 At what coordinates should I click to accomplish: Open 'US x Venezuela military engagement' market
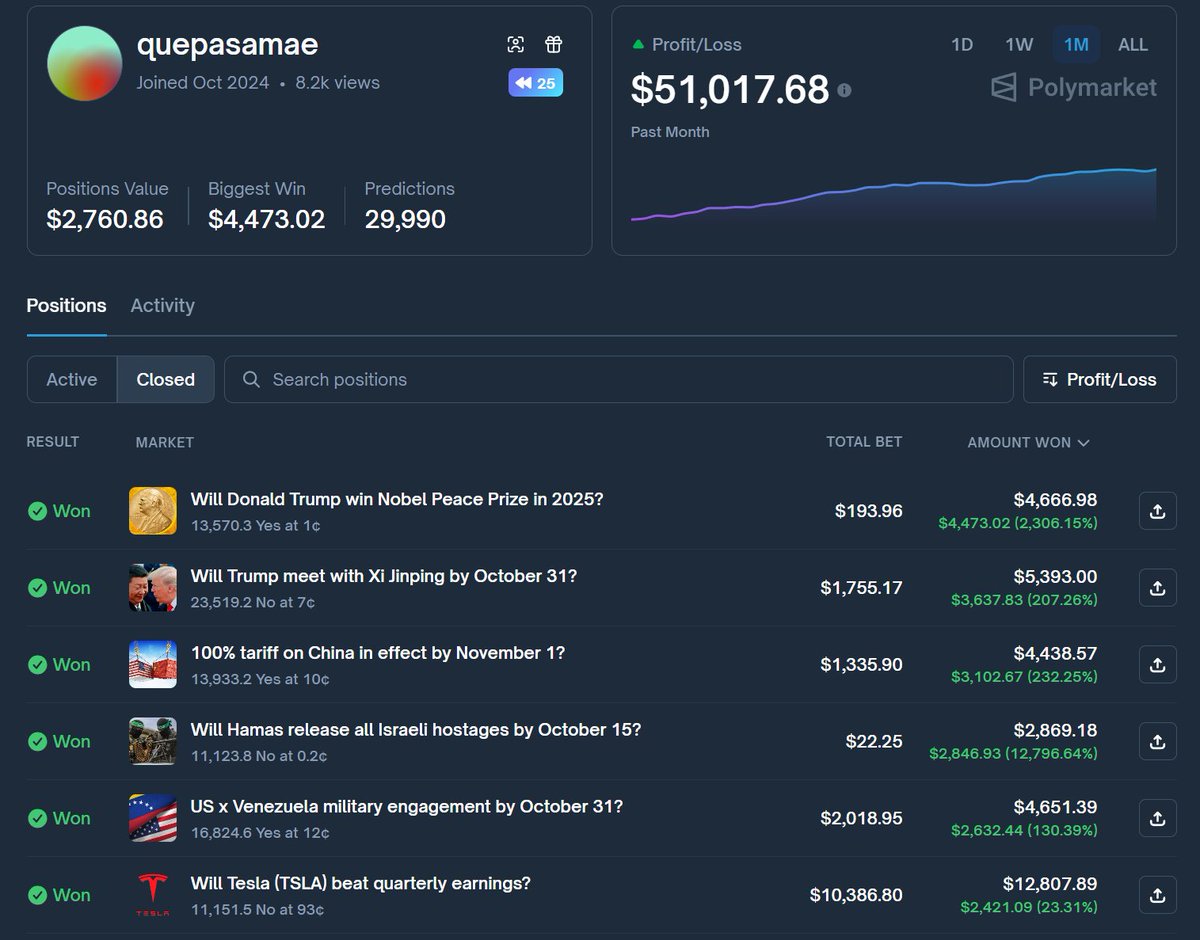(407, 806)
